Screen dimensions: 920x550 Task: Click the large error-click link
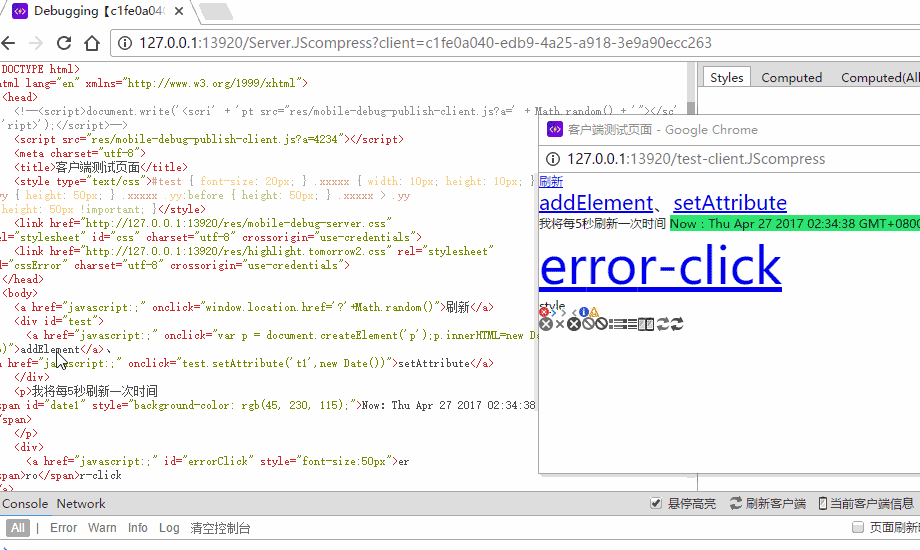click(x=660, y=266)
